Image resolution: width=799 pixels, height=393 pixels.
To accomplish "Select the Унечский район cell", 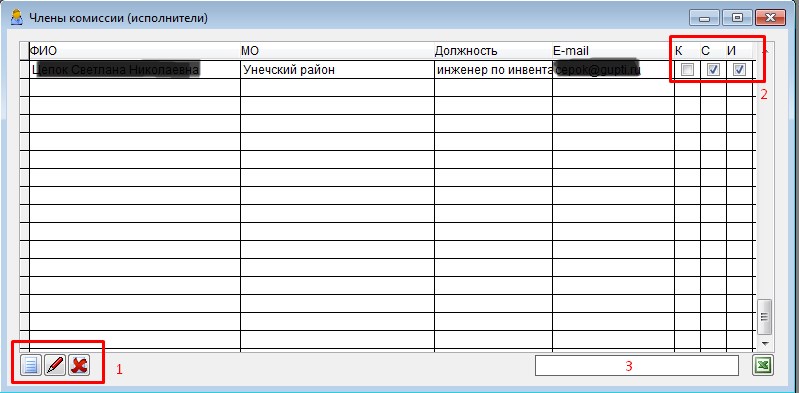I will 337,69.
